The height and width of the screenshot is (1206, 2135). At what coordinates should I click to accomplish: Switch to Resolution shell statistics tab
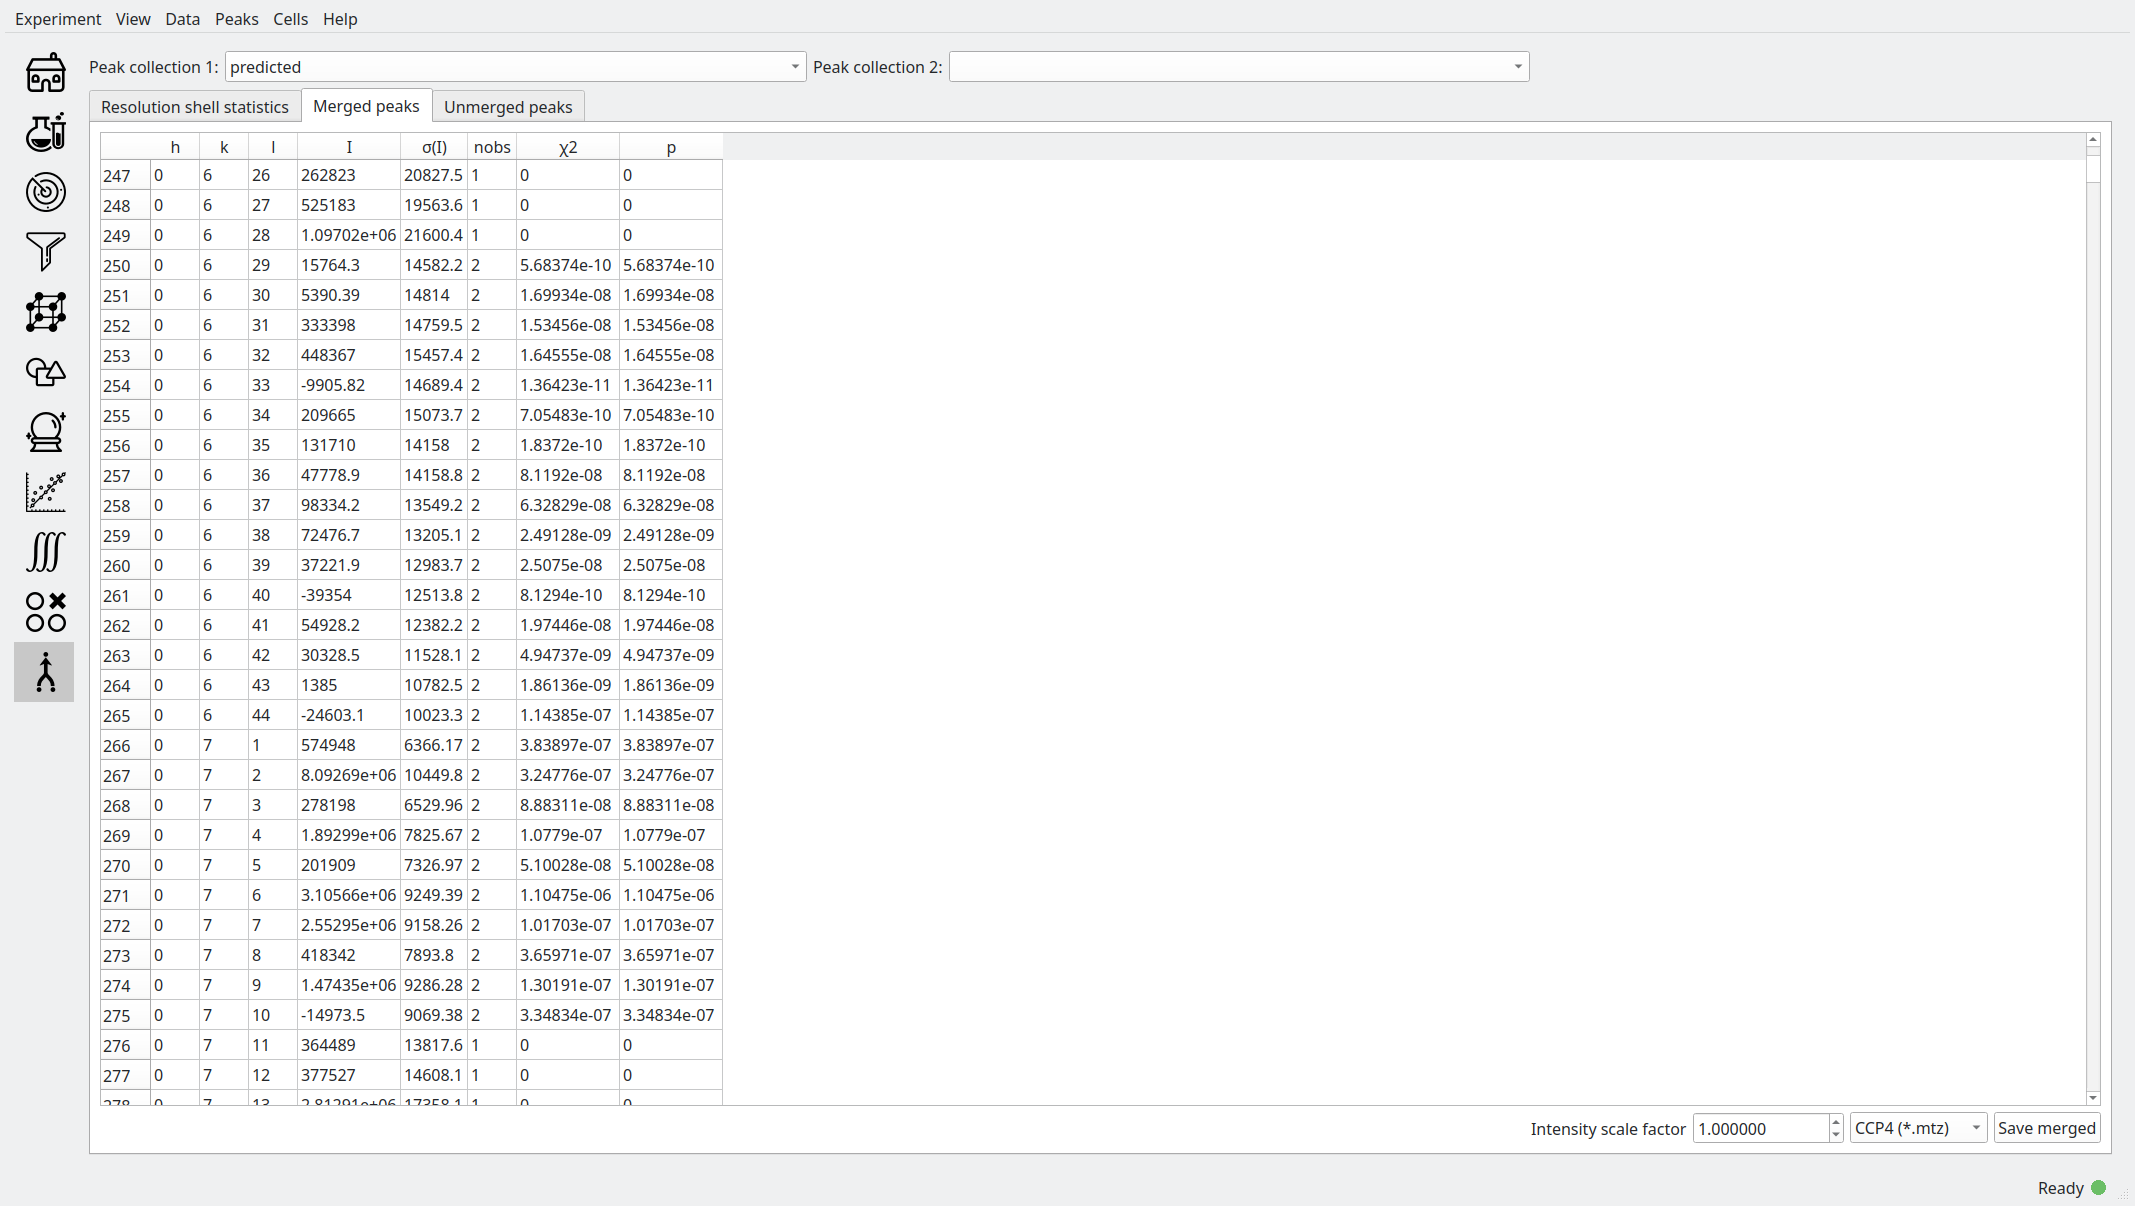tap(194, 107)
